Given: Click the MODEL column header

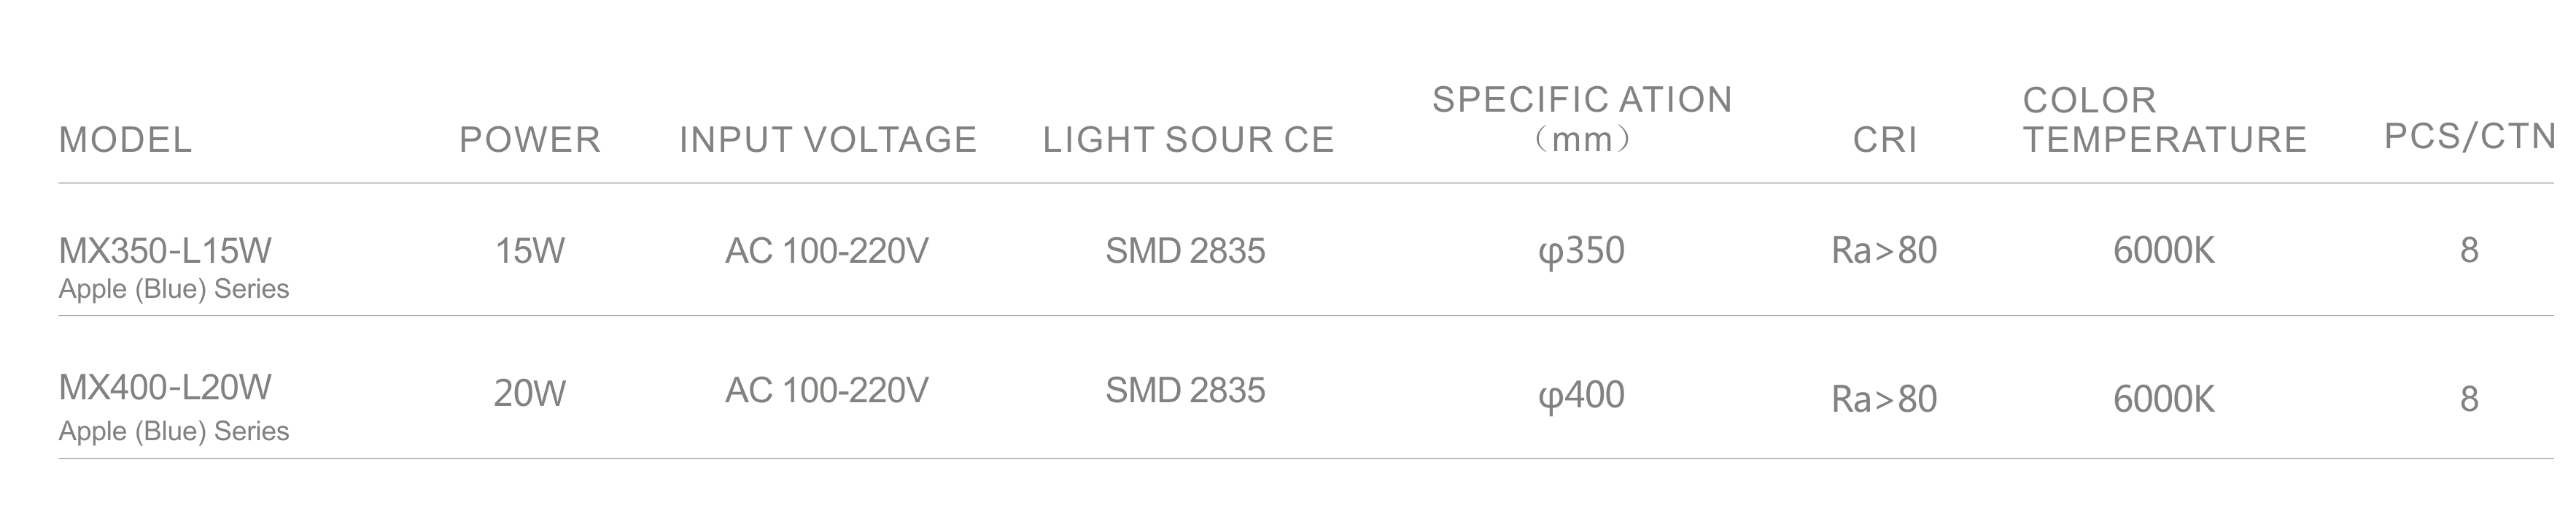Looking at the screenshot, I should (x=125, y=139).
